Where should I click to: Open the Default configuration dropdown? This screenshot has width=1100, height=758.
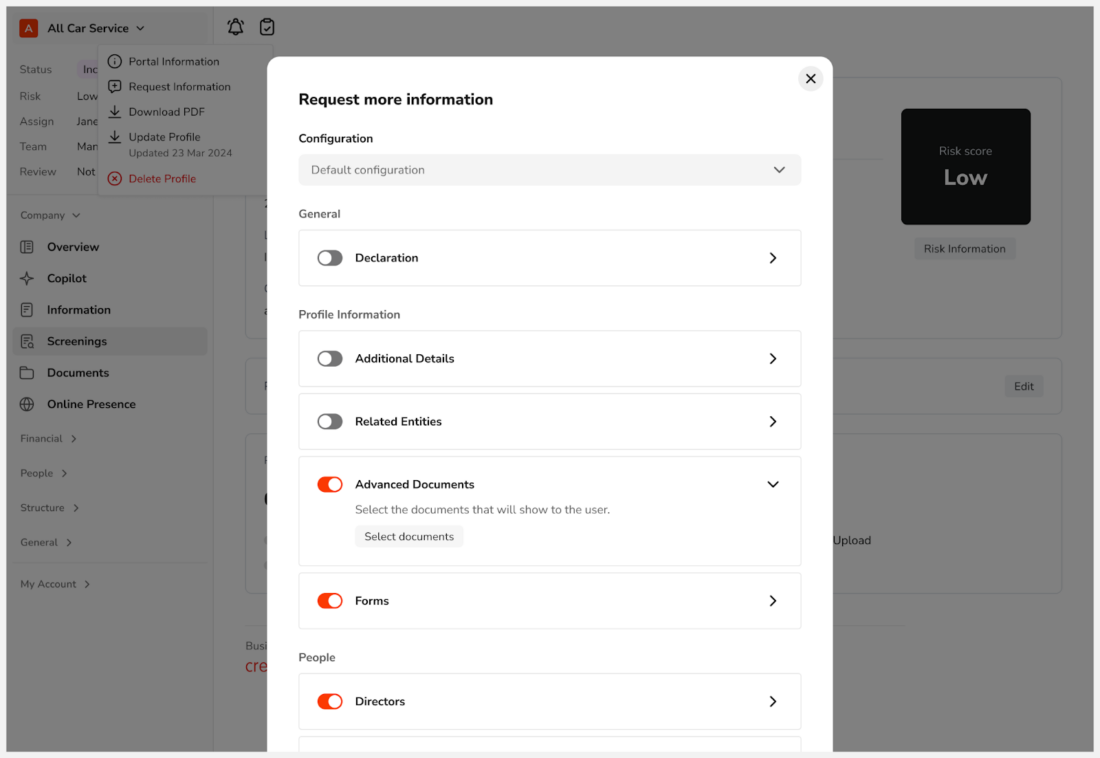pos(549,170)
